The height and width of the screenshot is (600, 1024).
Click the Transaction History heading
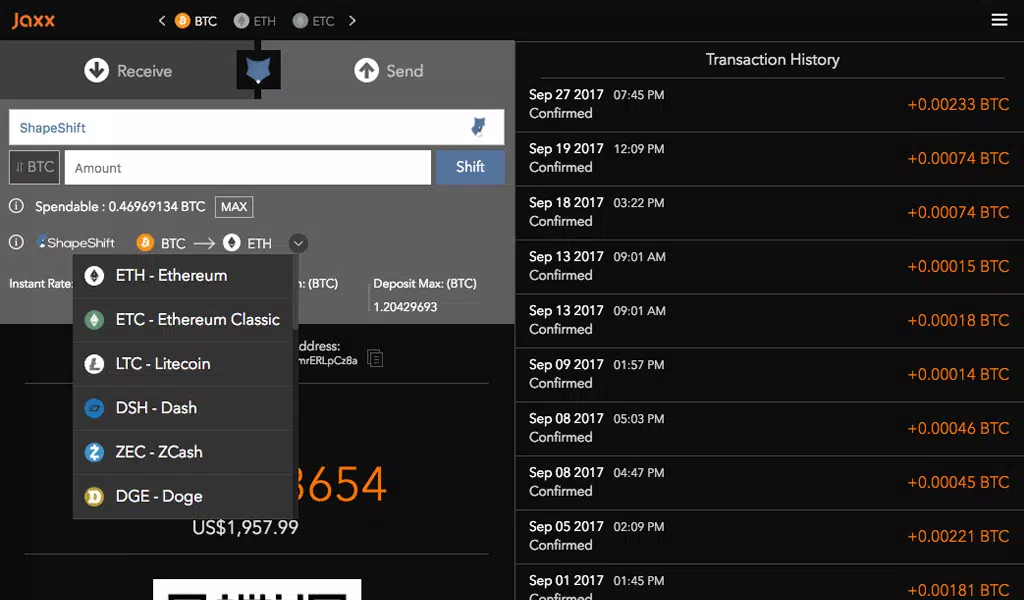point(773,59)
